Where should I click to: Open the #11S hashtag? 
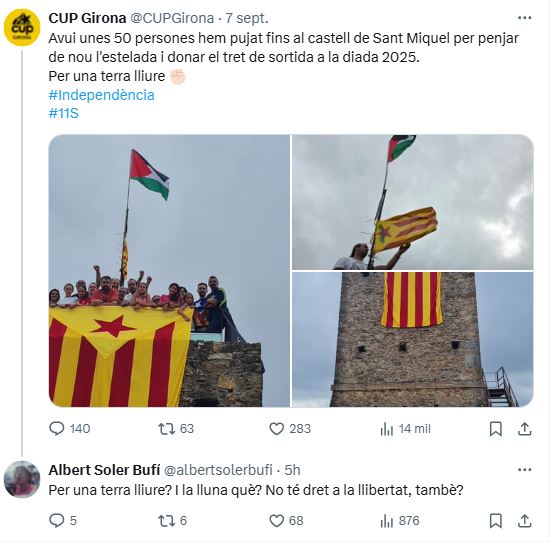(x=63, y=113)
